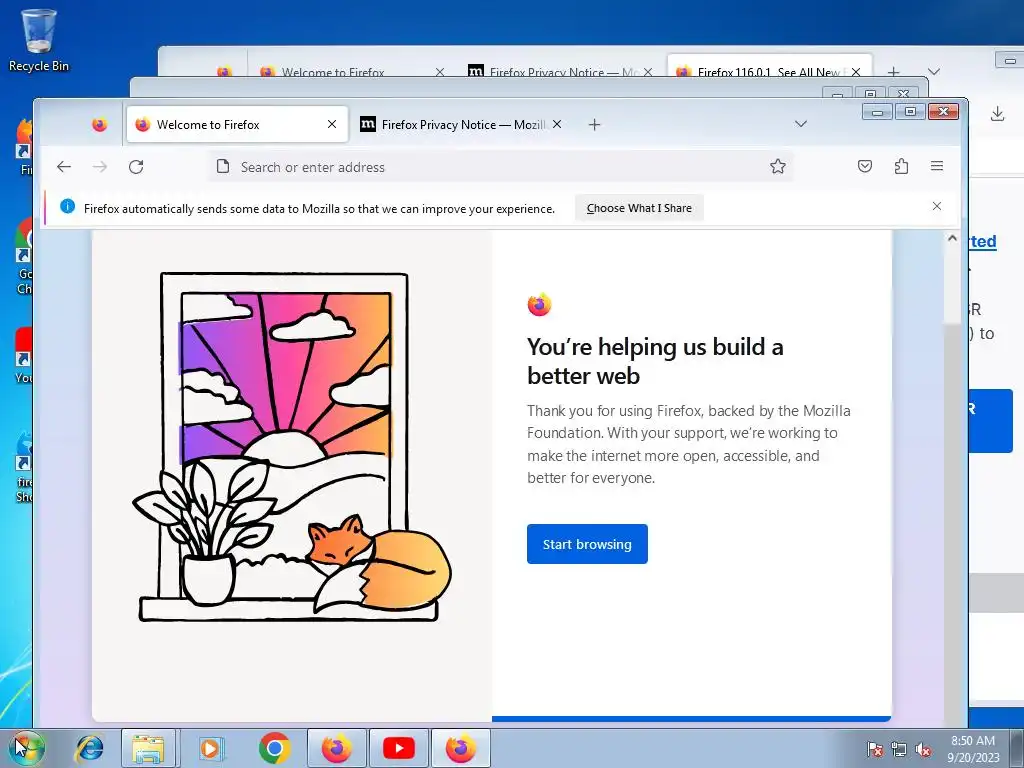Open Windows Start menu
The width and height of the screenshot is (1024, 768).
click(25, 748)
